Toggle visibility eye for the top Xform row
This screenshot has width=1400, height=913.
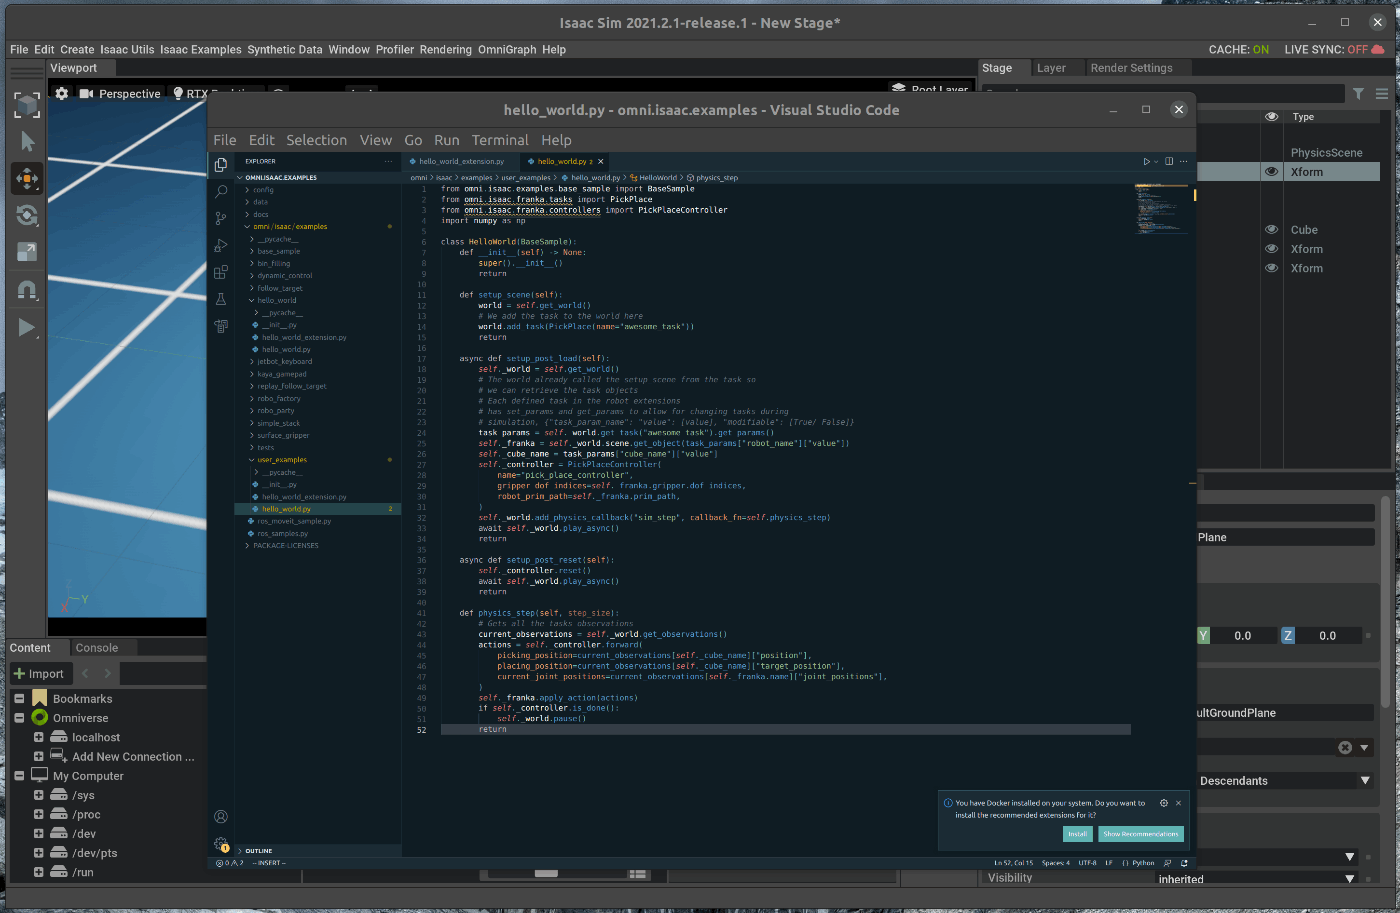click(x=1271, y=172)
